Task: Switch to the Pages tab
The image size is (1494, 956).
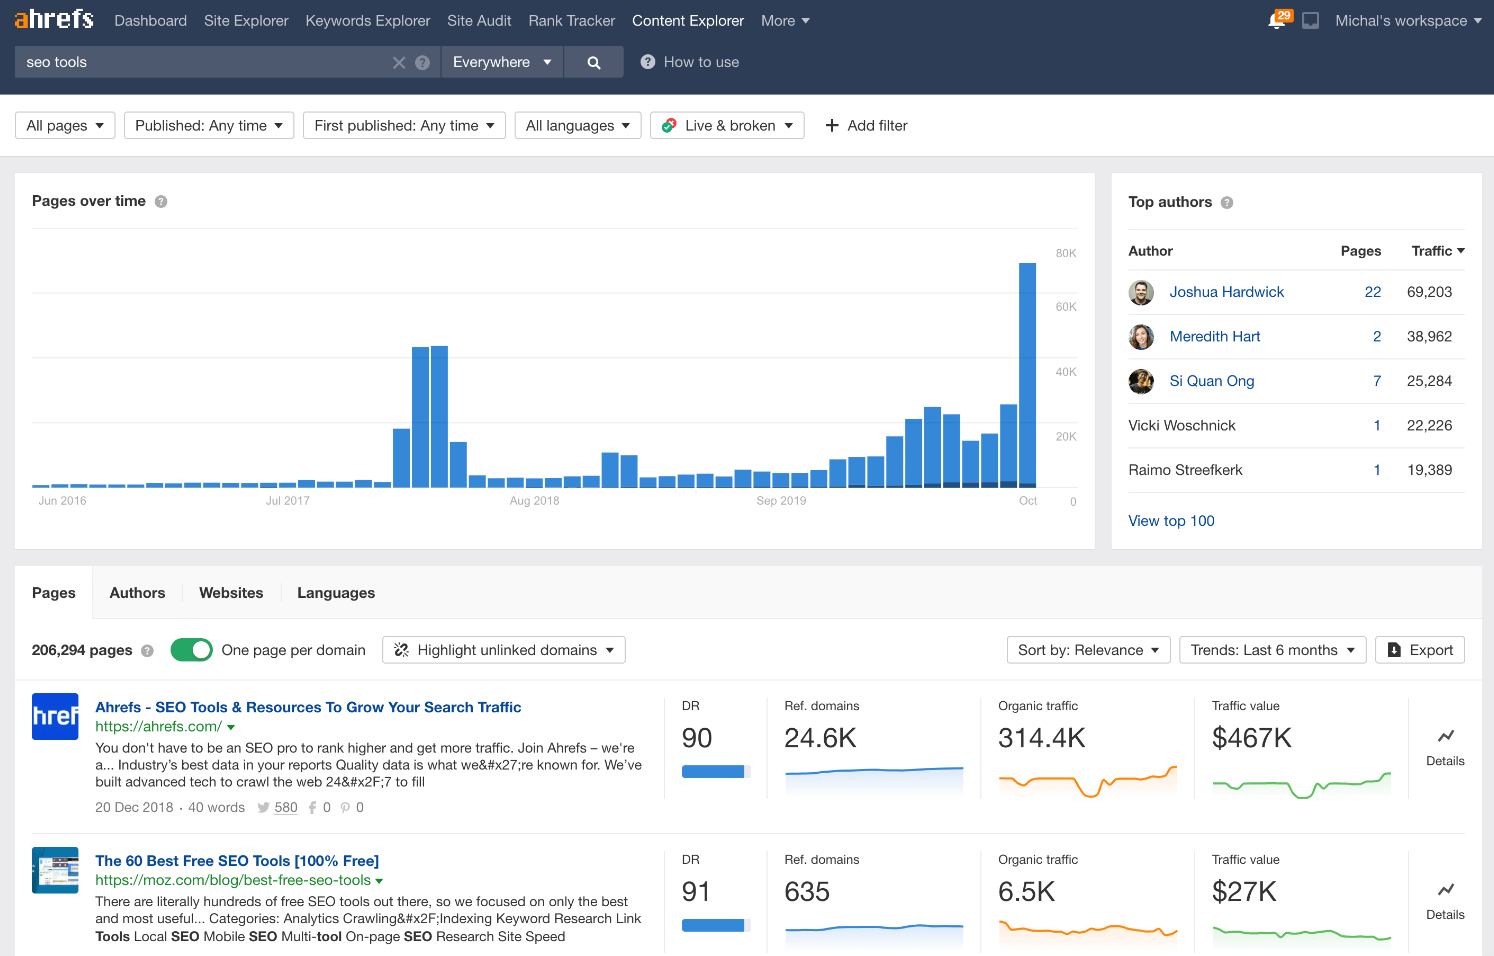Action: click(54, 593)
